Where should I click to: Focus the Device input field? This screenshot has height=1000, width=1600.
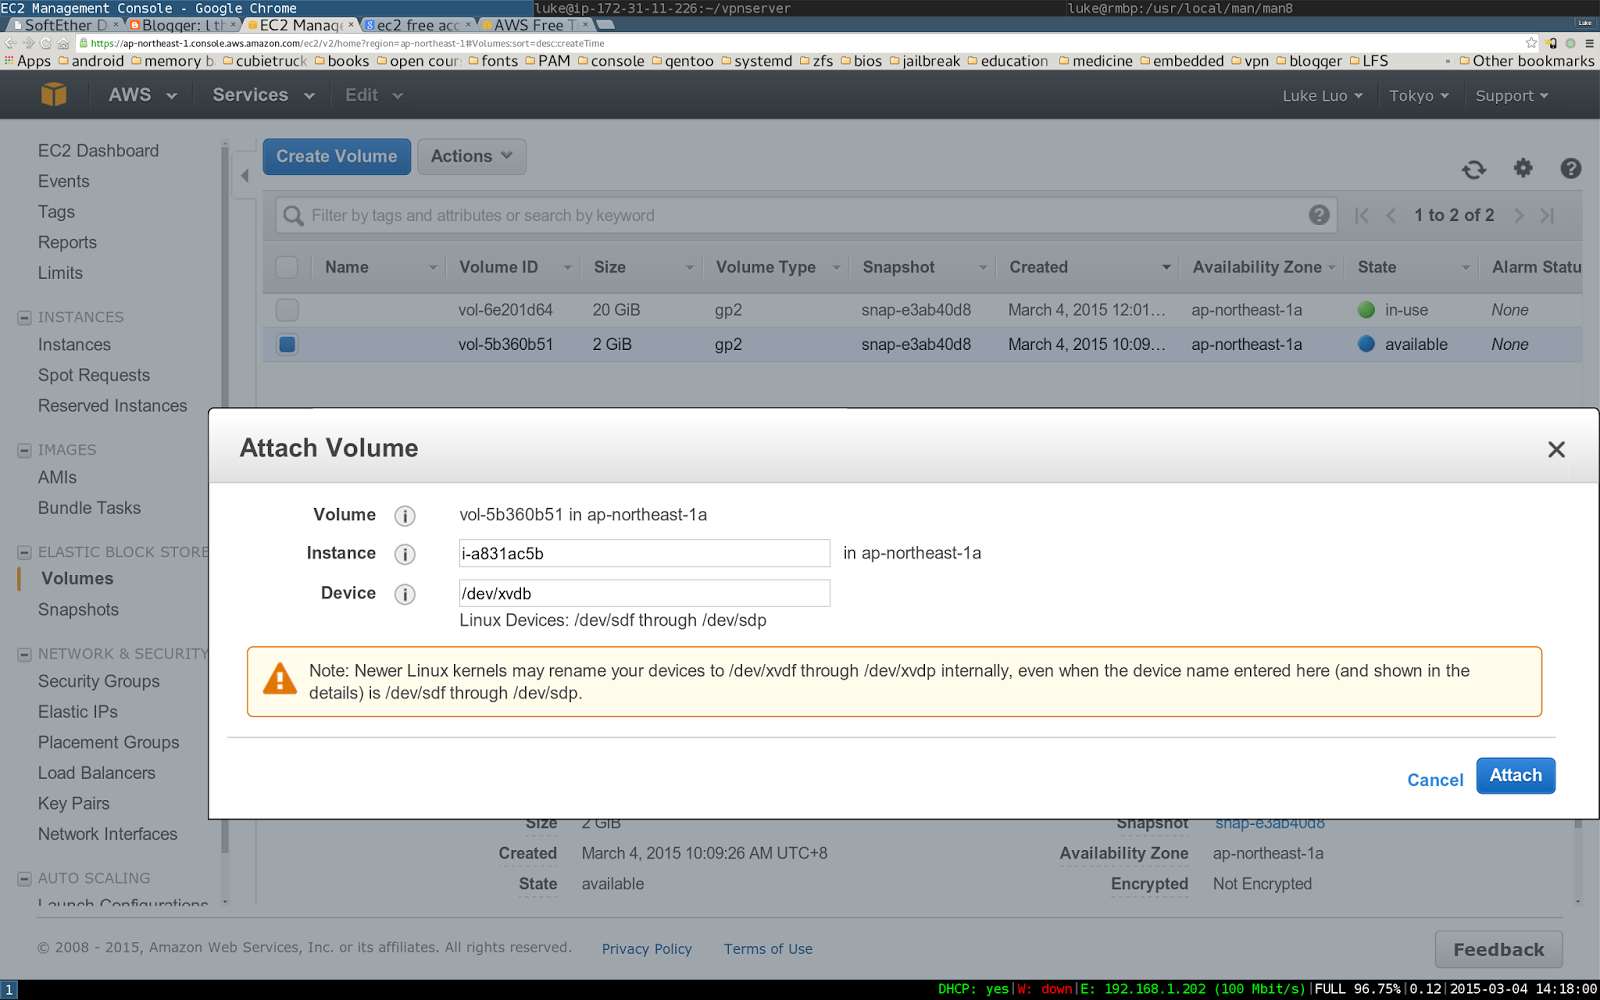[644, 593]
